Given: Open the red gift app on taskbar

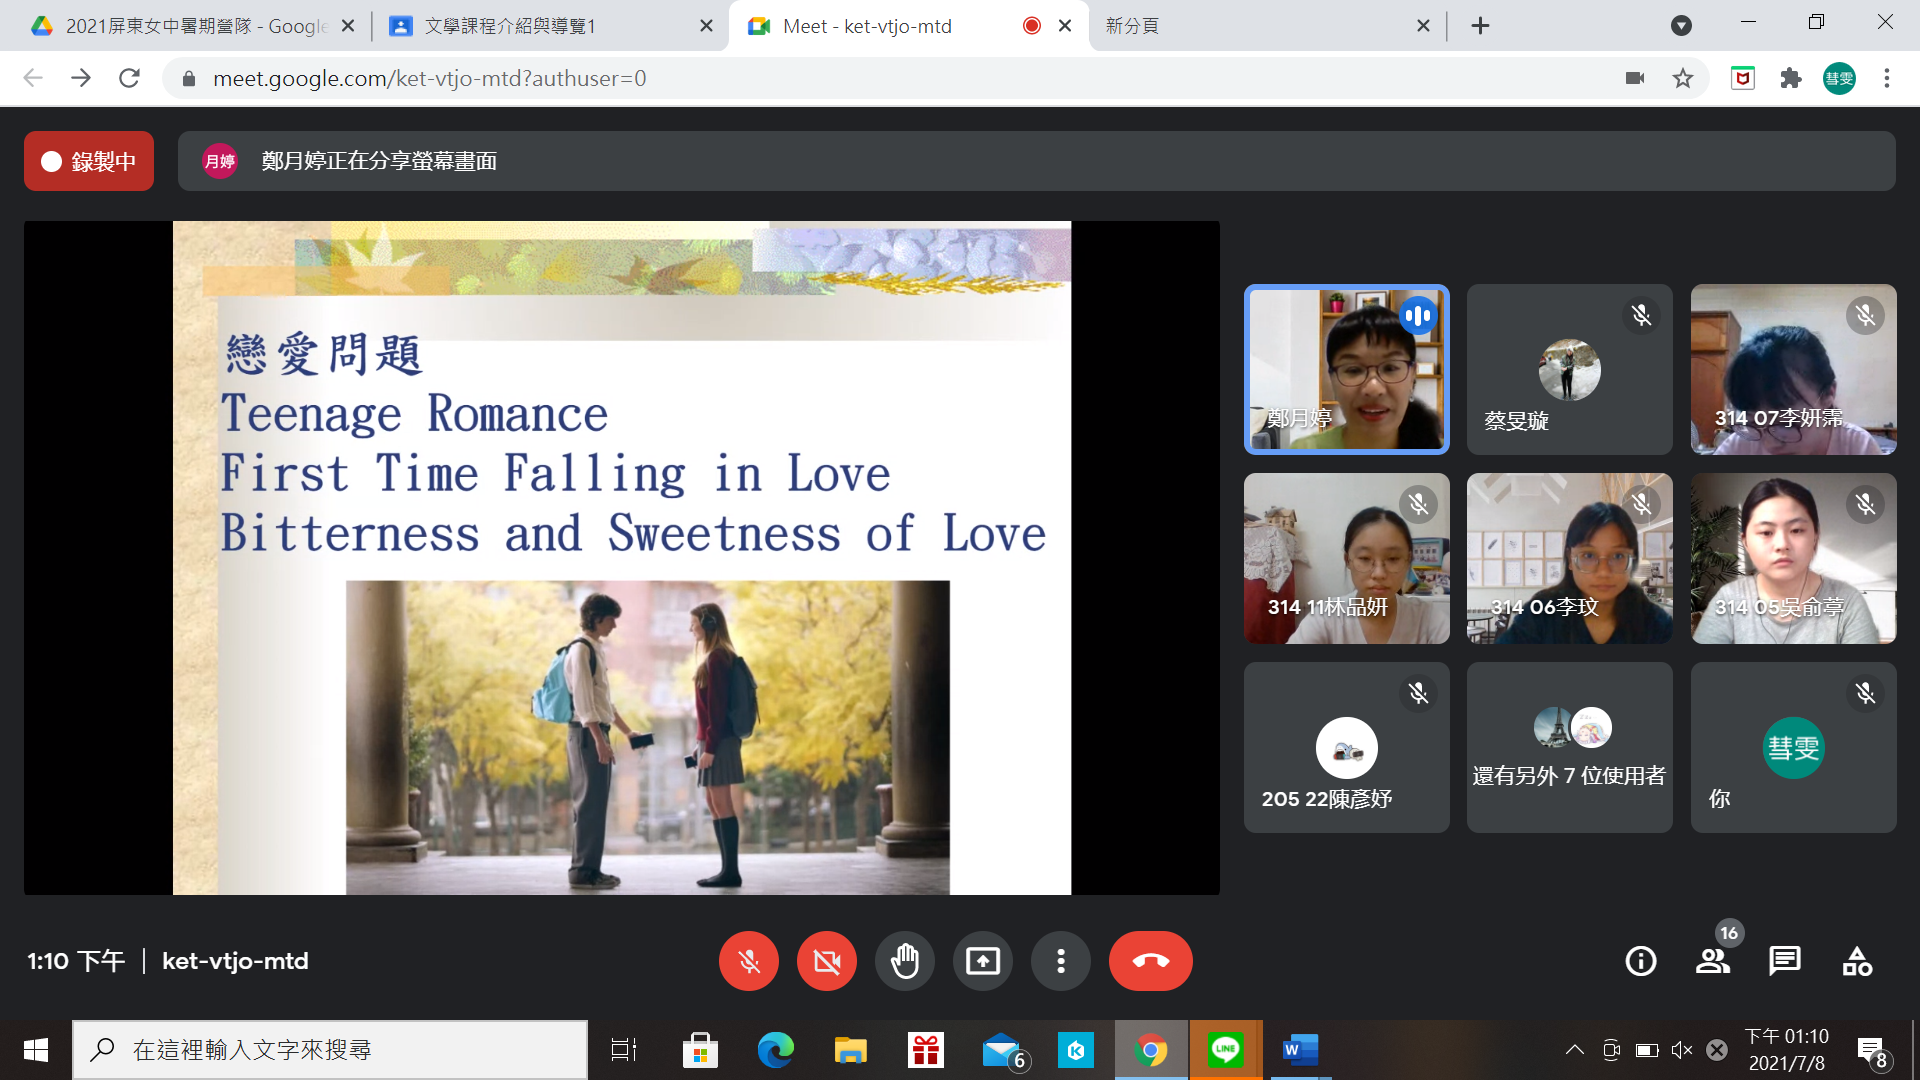Looking at the screenshot, I should point(925,1050).
